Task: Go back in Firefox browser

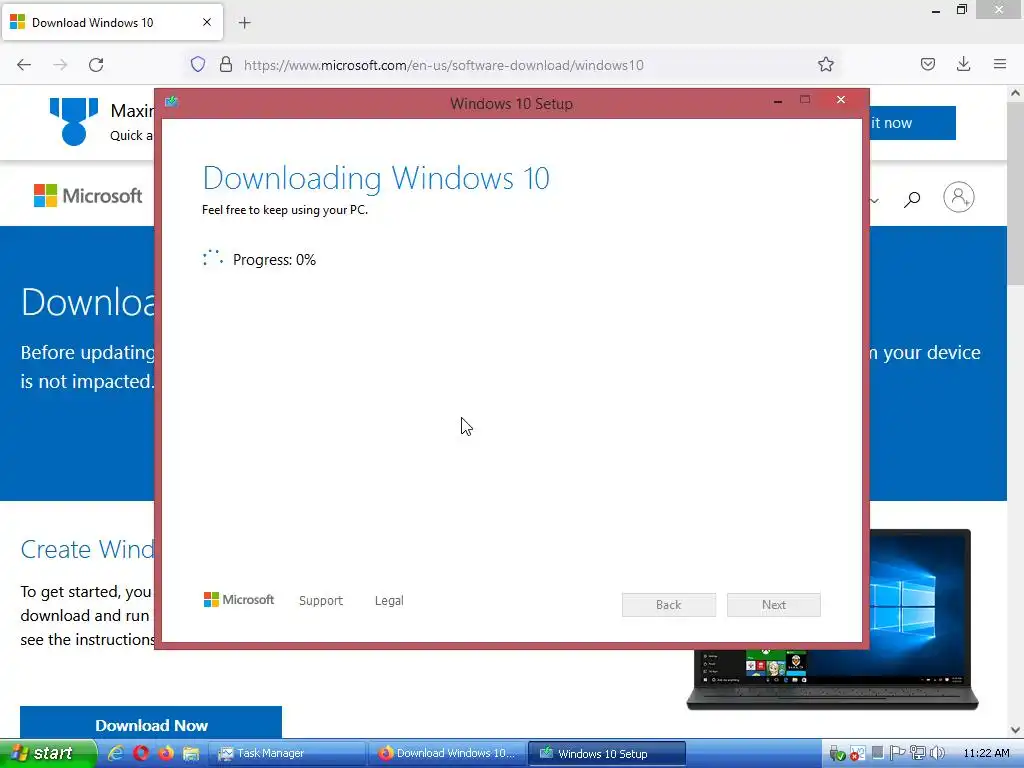Action: 24,65
